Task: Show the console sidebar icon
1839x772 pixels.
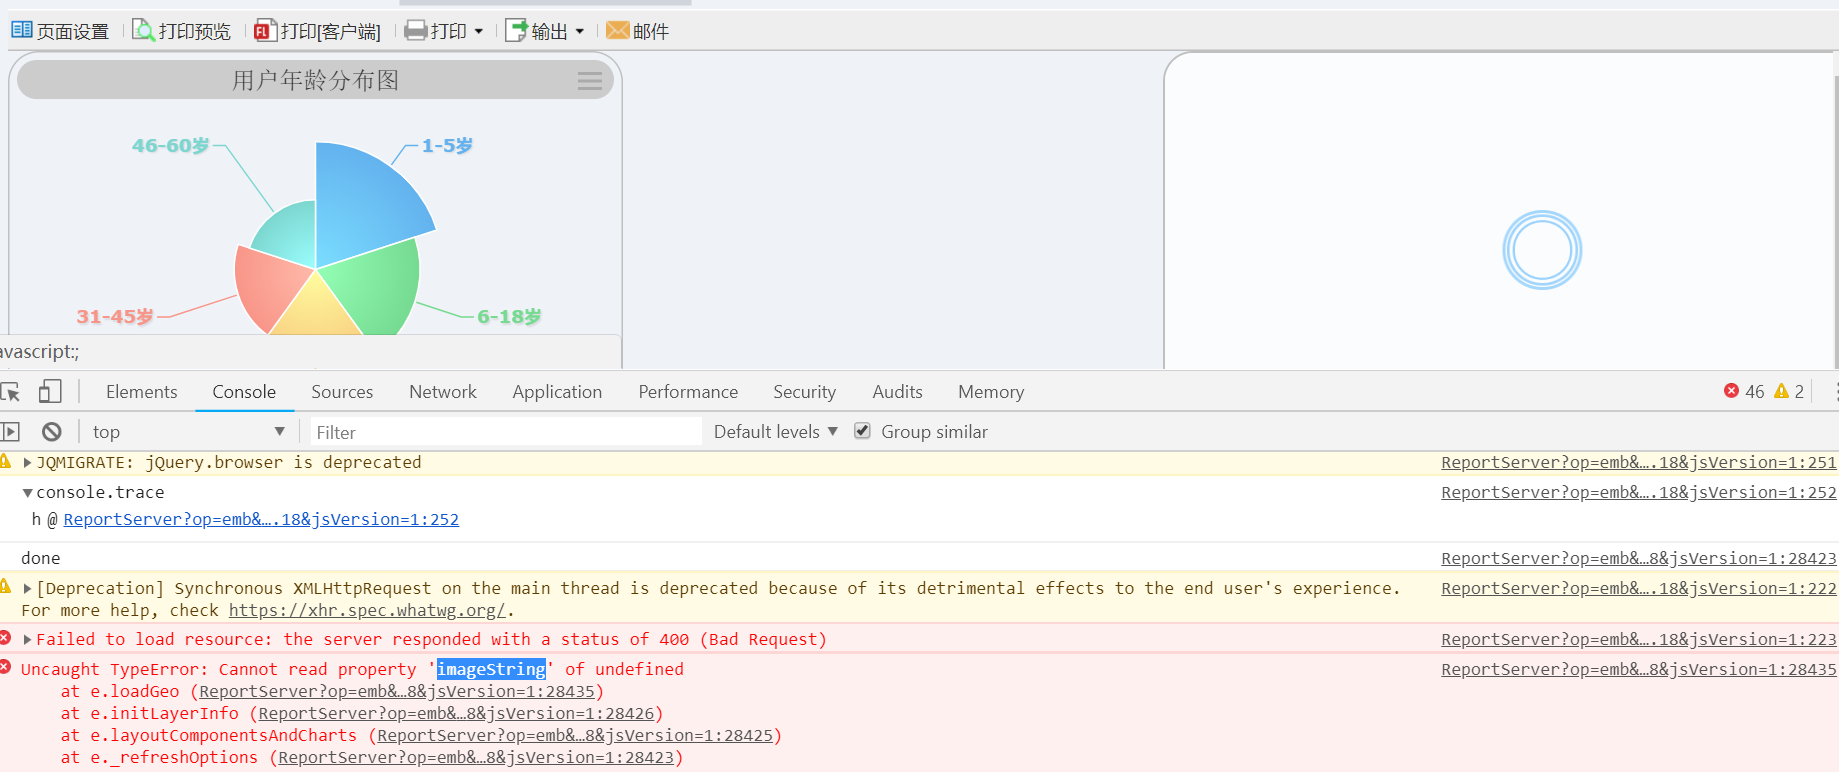Action: [x=10, y=432]
